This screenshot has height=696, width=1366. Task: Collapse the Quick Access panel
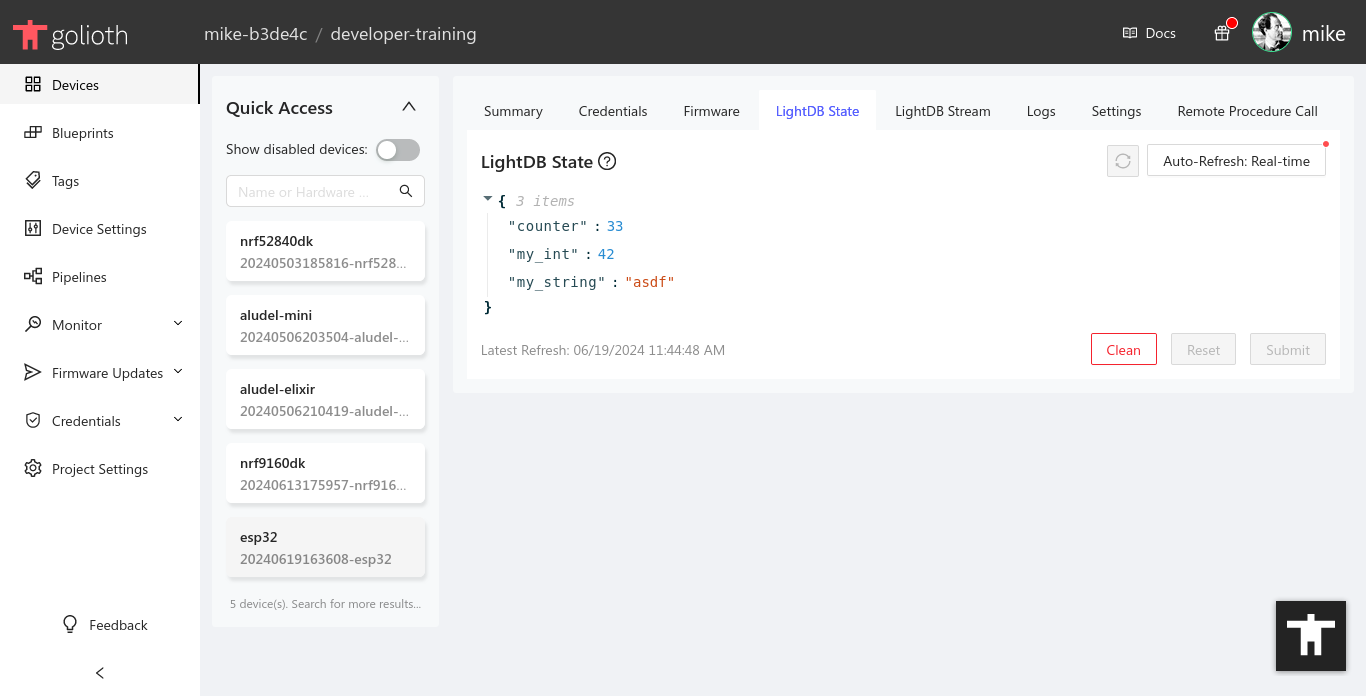(x=408, y=105)
